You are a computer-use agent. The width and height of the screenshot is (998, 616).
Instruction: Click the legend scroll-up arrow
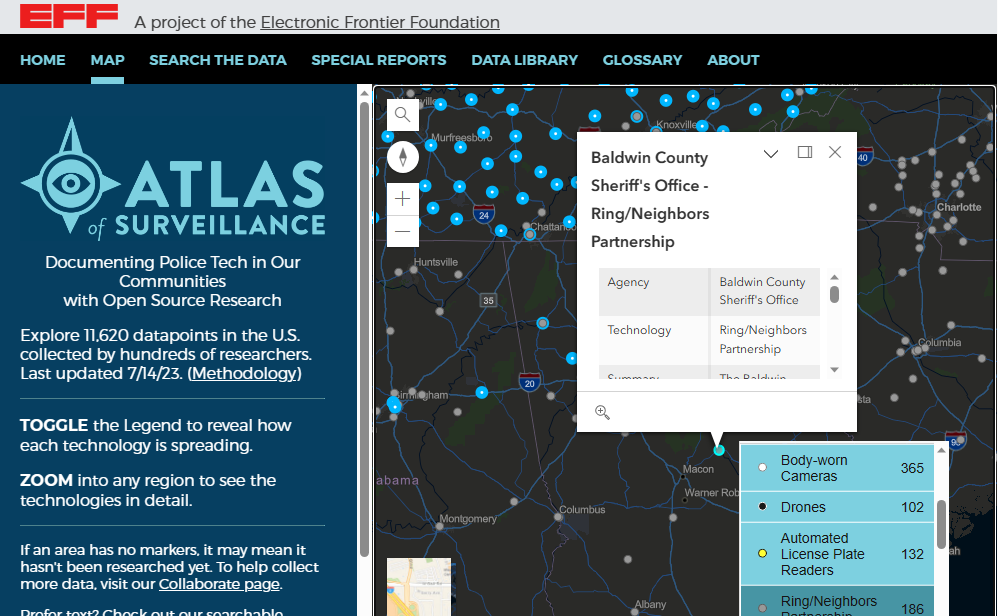942,450
